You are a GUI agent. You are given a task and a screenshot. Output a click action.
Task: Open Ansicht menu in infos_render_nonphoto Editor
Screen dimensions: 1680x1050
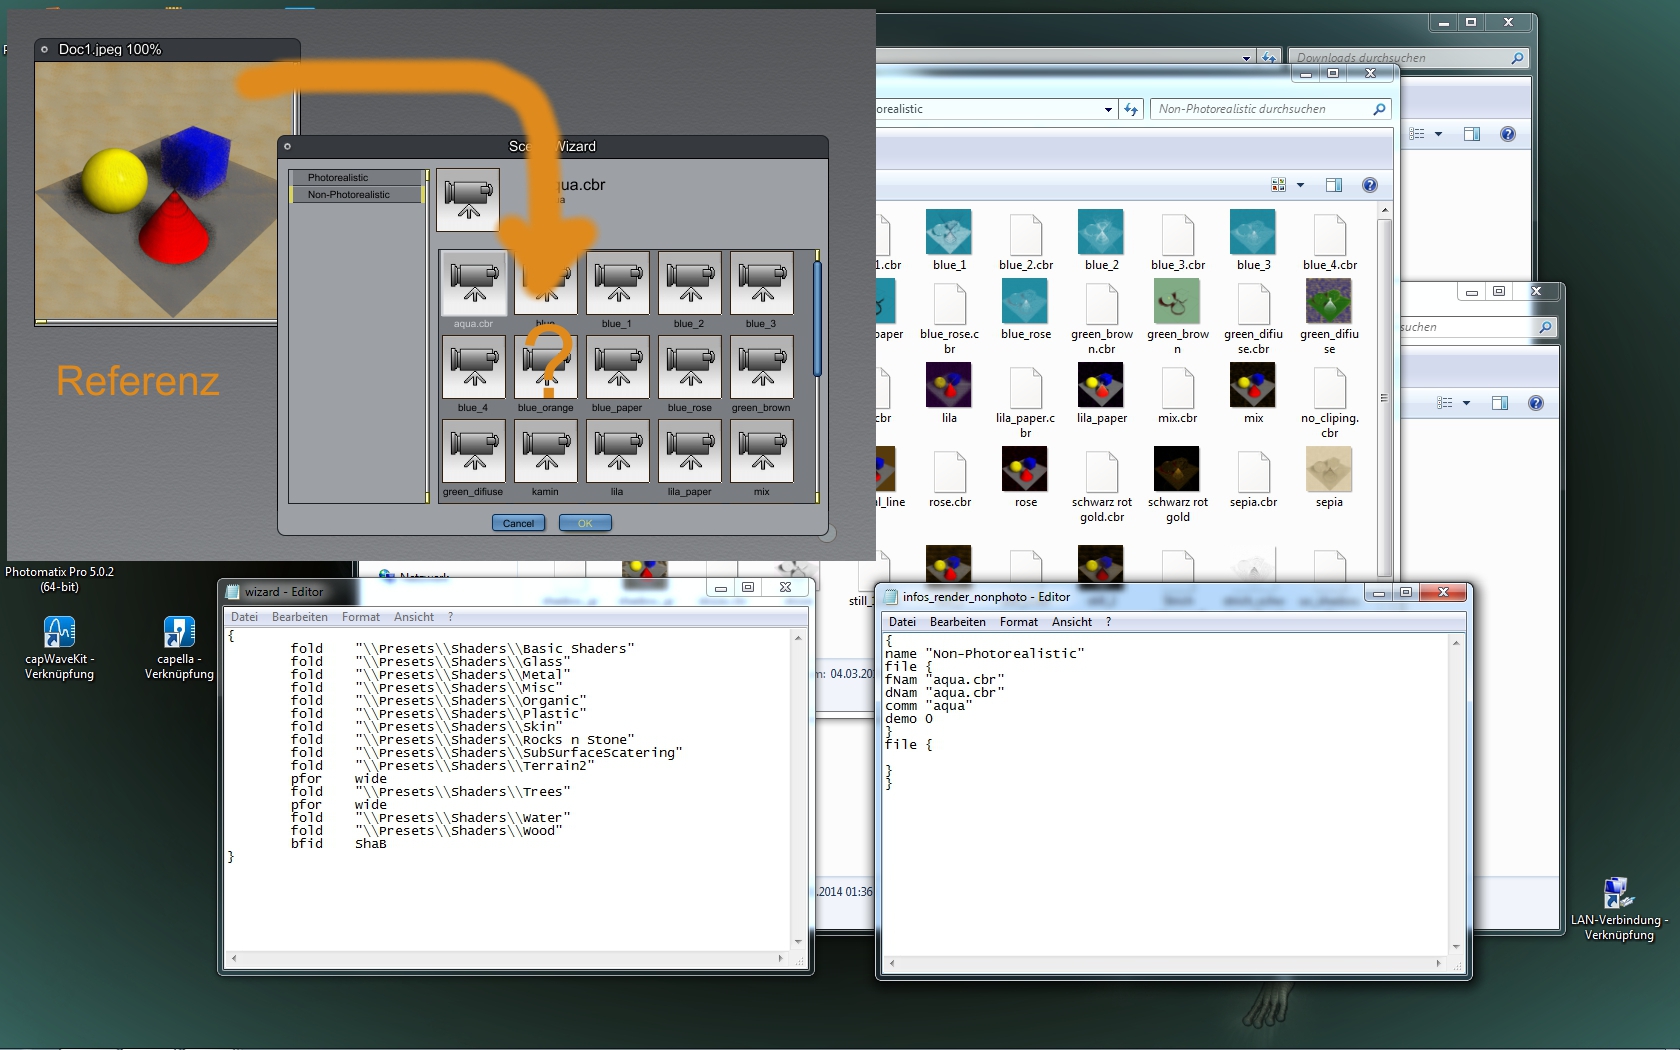(1072, 622)
